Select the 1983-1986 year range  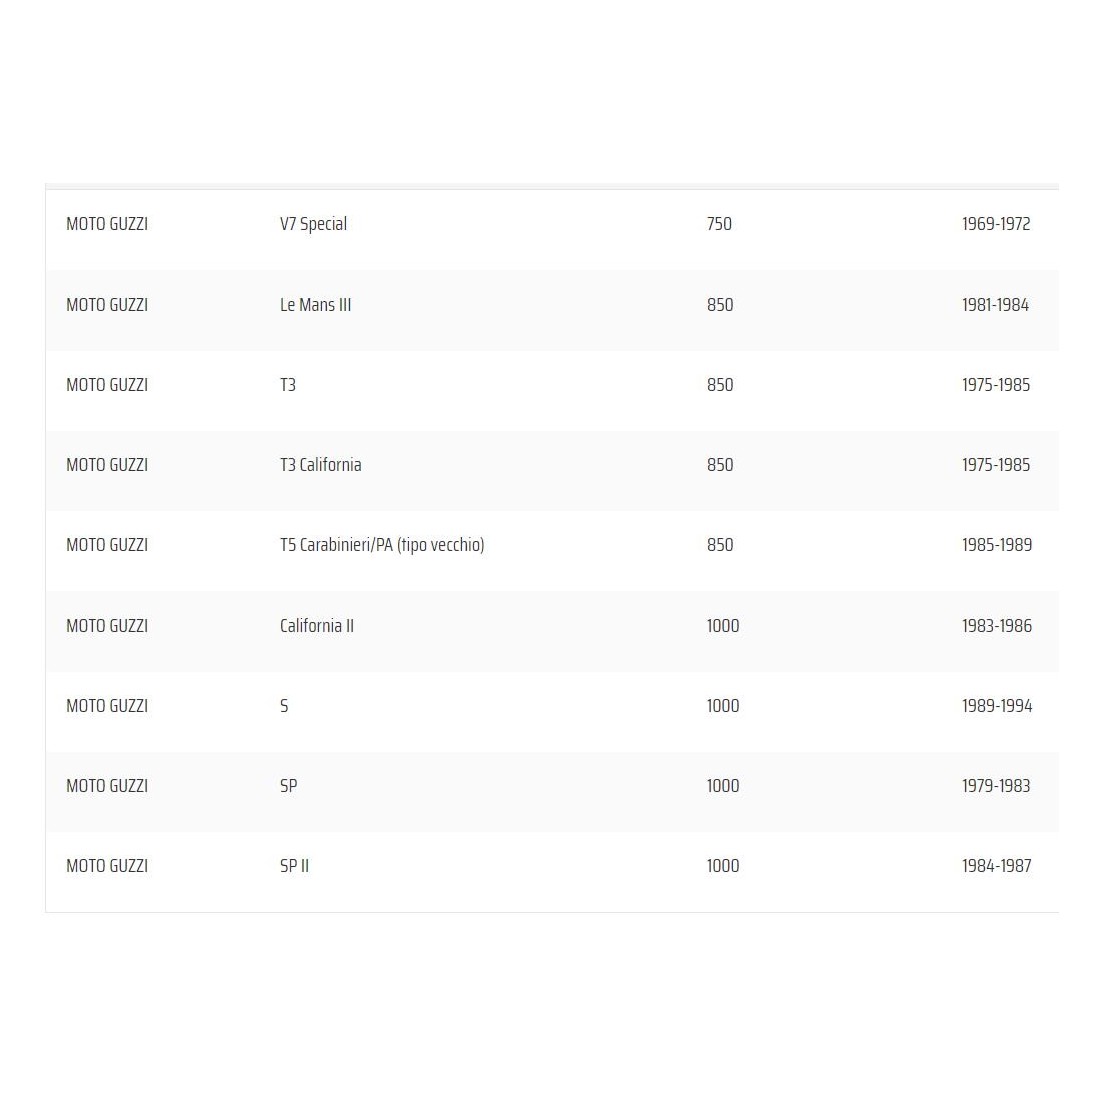[x=996, y=626]
